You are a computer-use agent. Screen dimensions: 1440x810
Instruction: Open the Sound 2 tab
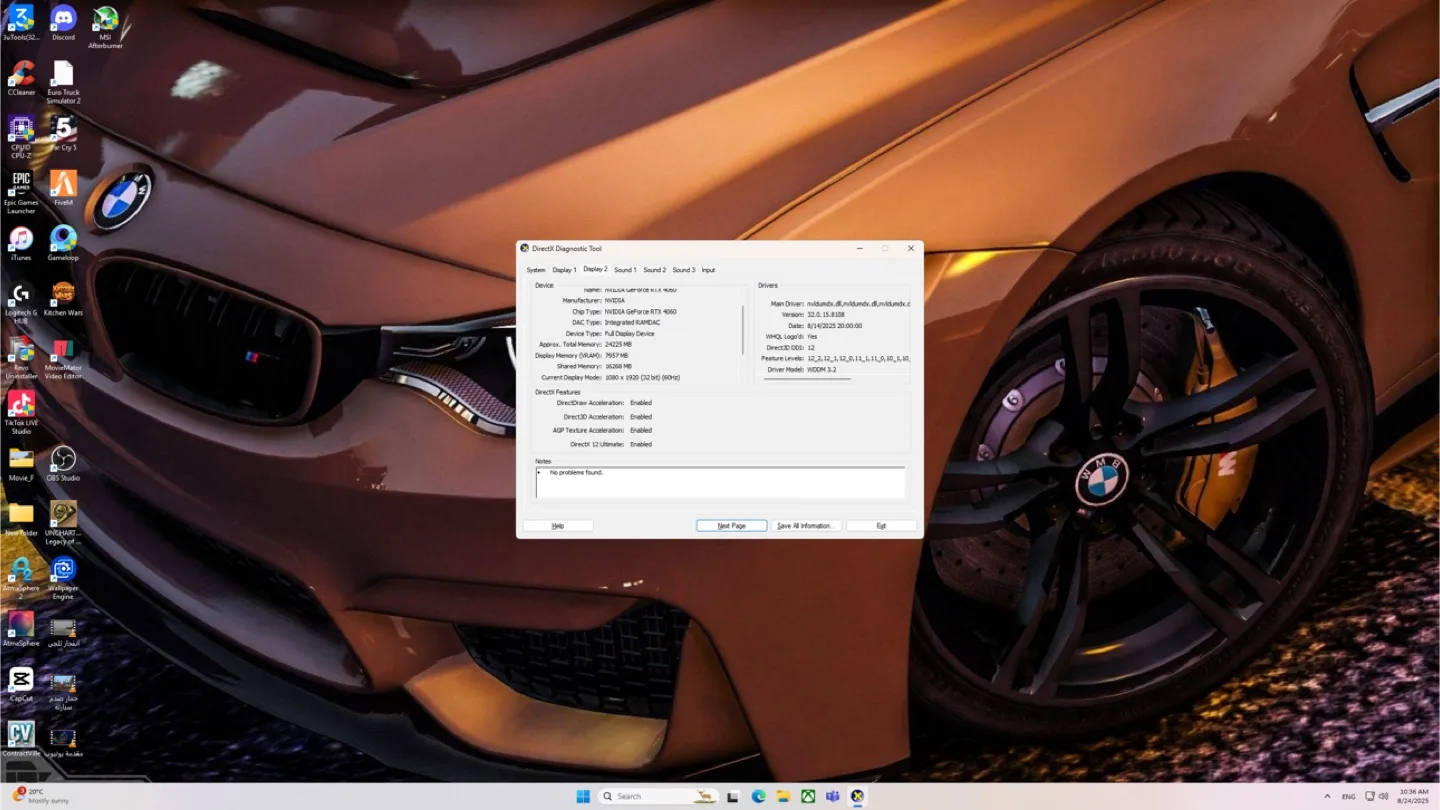tap(654, 270)
